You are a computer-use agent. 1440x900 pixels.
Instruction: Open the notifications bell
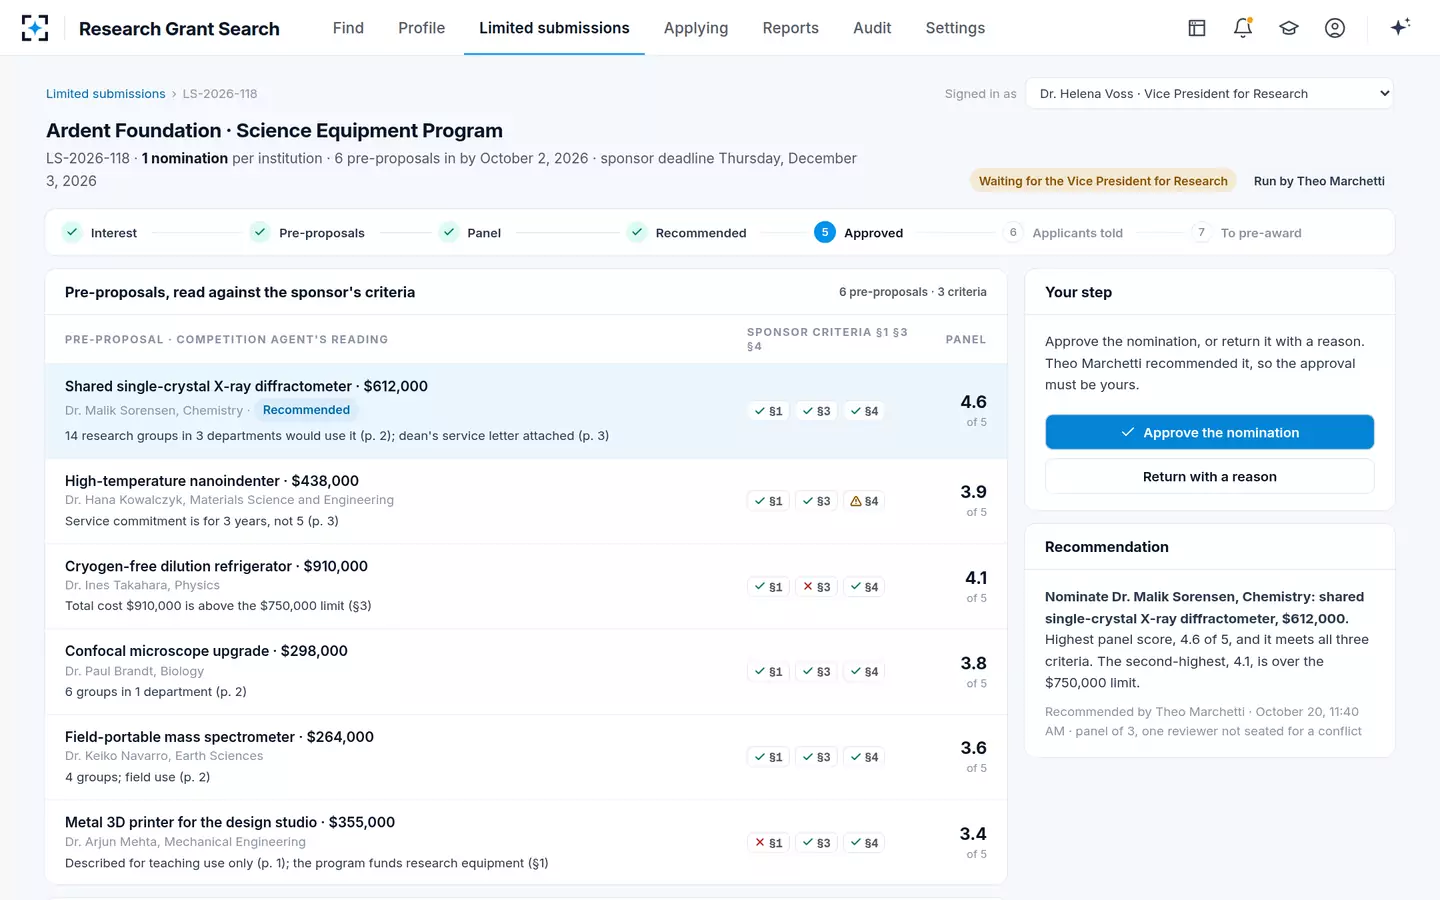pyautogui.click(x=1243, y=28)
